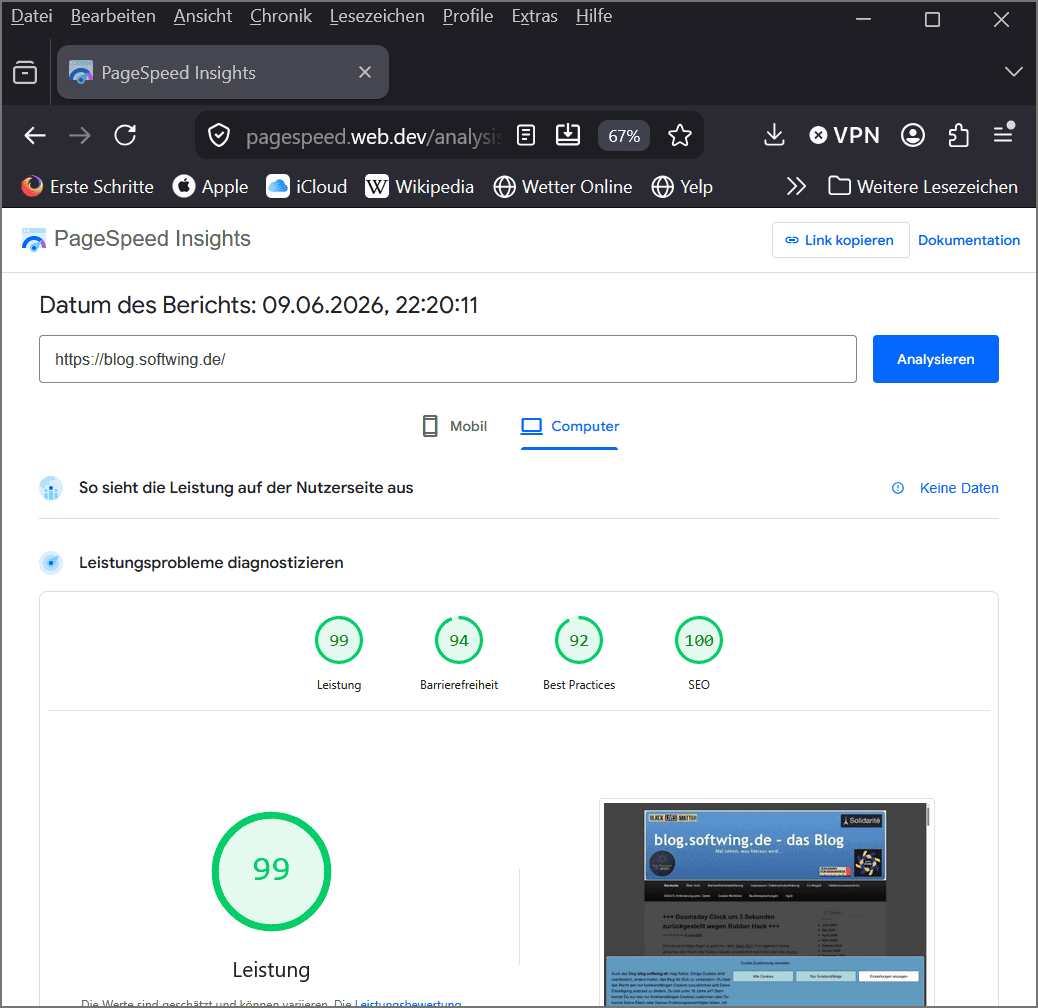Reload the current page
The height and width of the screenshot is (1008, 1038).
click(125, 136)
